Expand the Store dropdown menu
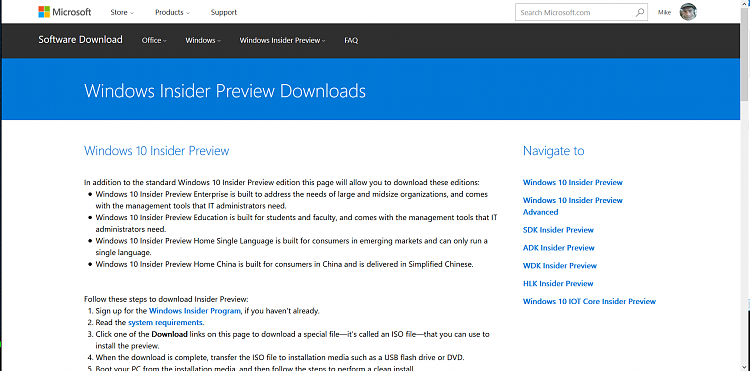Screen dimensions: 750x371 click(x=122, y=12)
